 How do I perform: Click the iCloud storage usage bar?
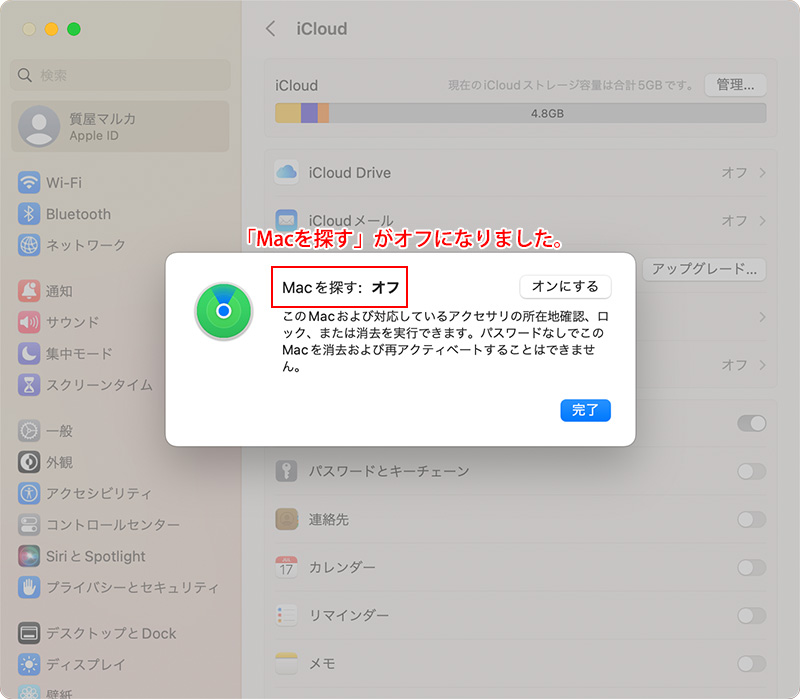coord(520,113)
